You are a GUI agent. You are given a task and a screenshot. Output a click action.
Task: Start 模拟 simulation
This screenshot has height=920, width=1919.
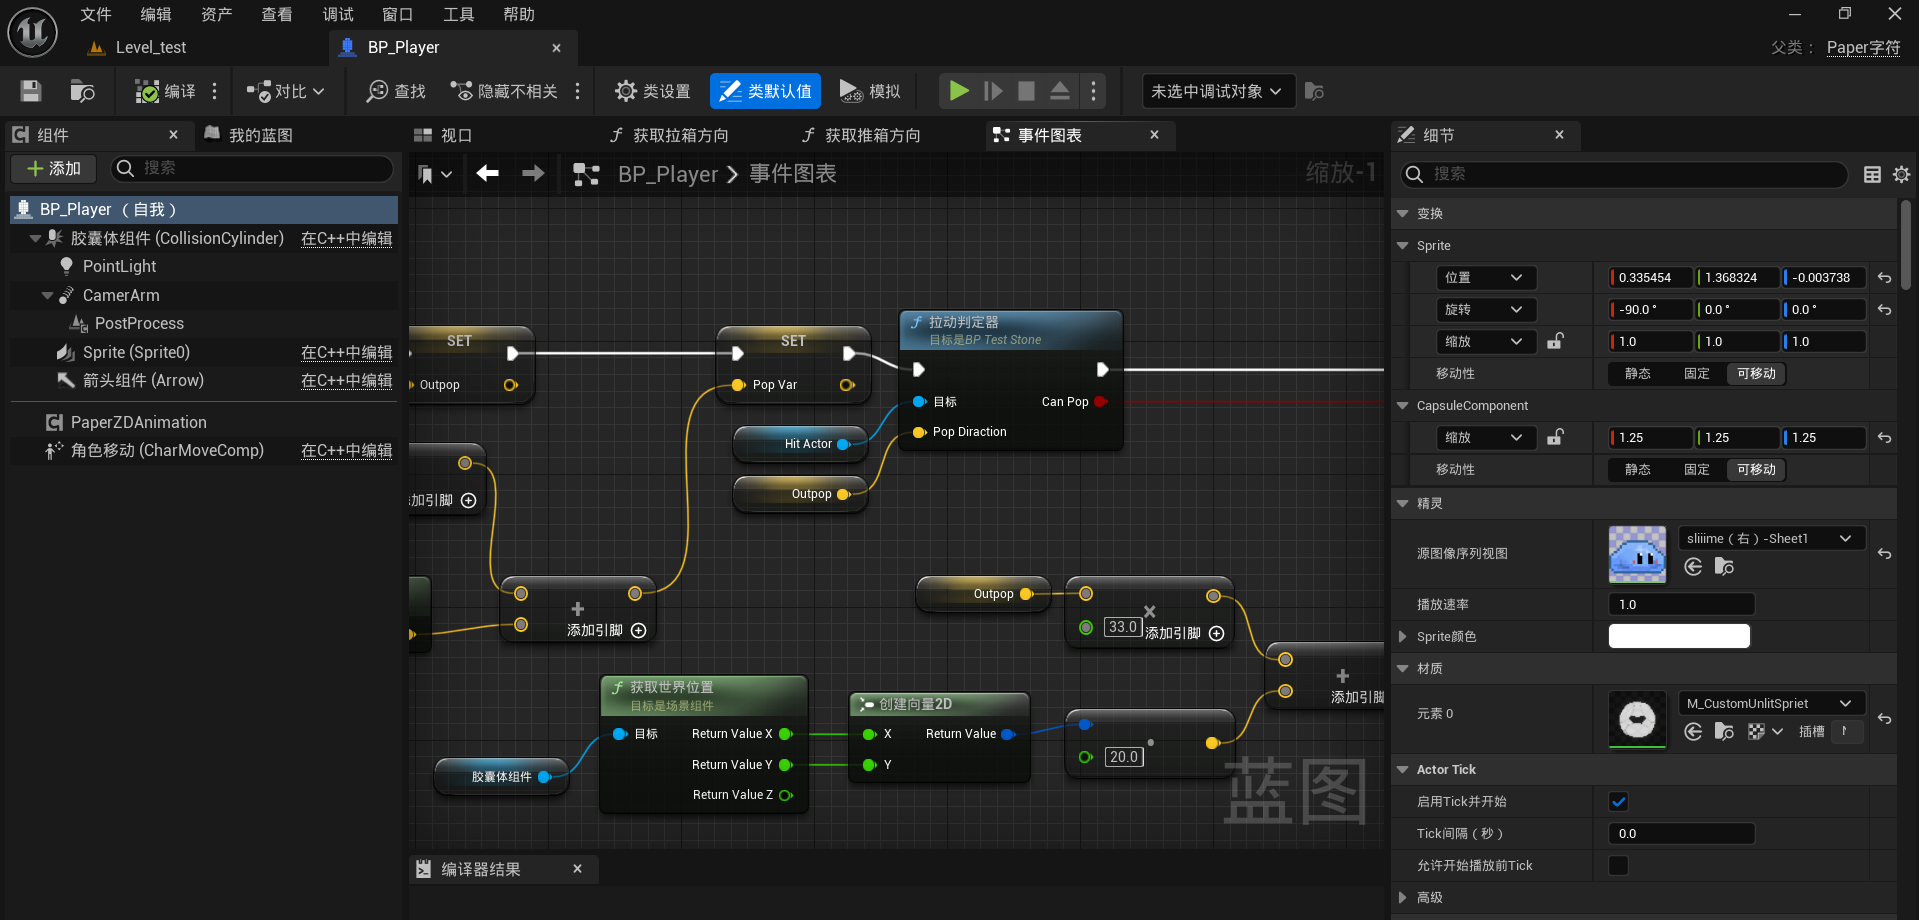click(x=870, y=91)
